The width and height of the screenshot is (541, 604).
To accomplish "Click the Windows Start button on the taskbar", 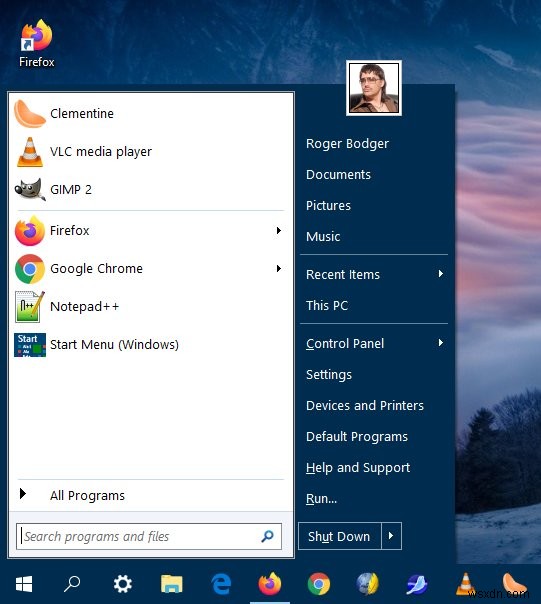I will tap(24, 584).
